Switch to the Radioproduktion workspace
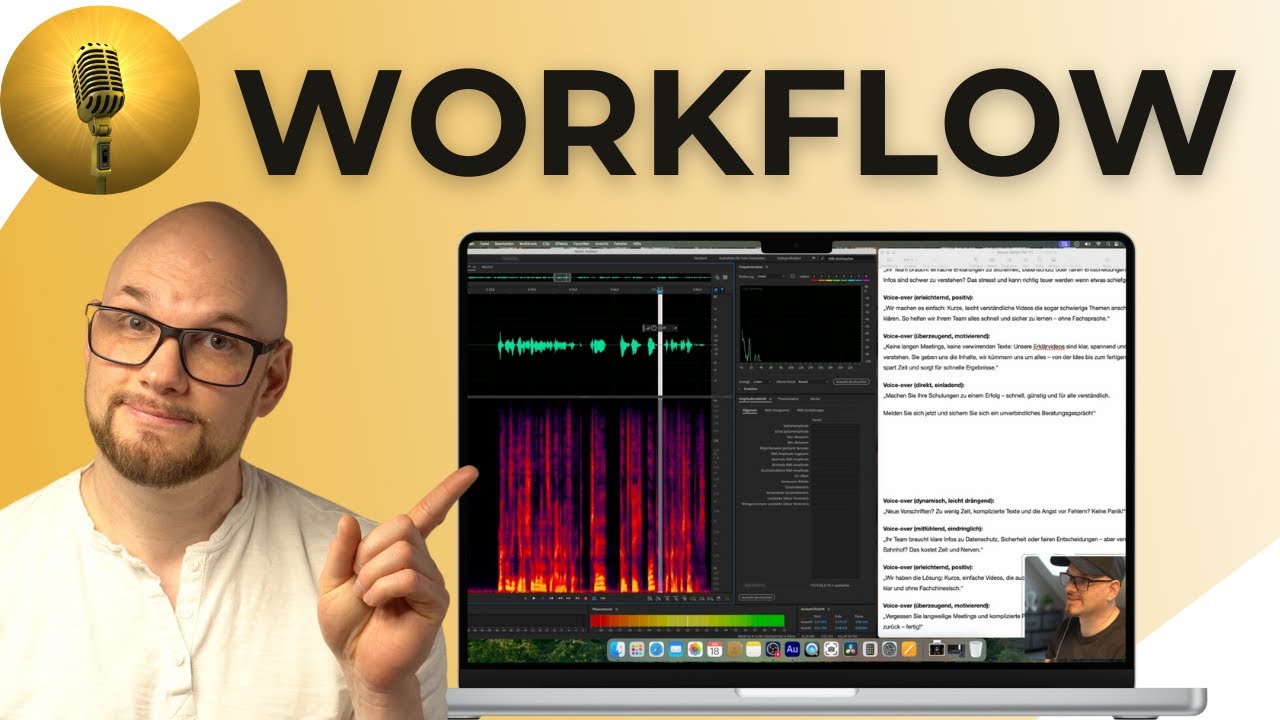This screenshot has width=1280, height=720. tap(789, 258)
